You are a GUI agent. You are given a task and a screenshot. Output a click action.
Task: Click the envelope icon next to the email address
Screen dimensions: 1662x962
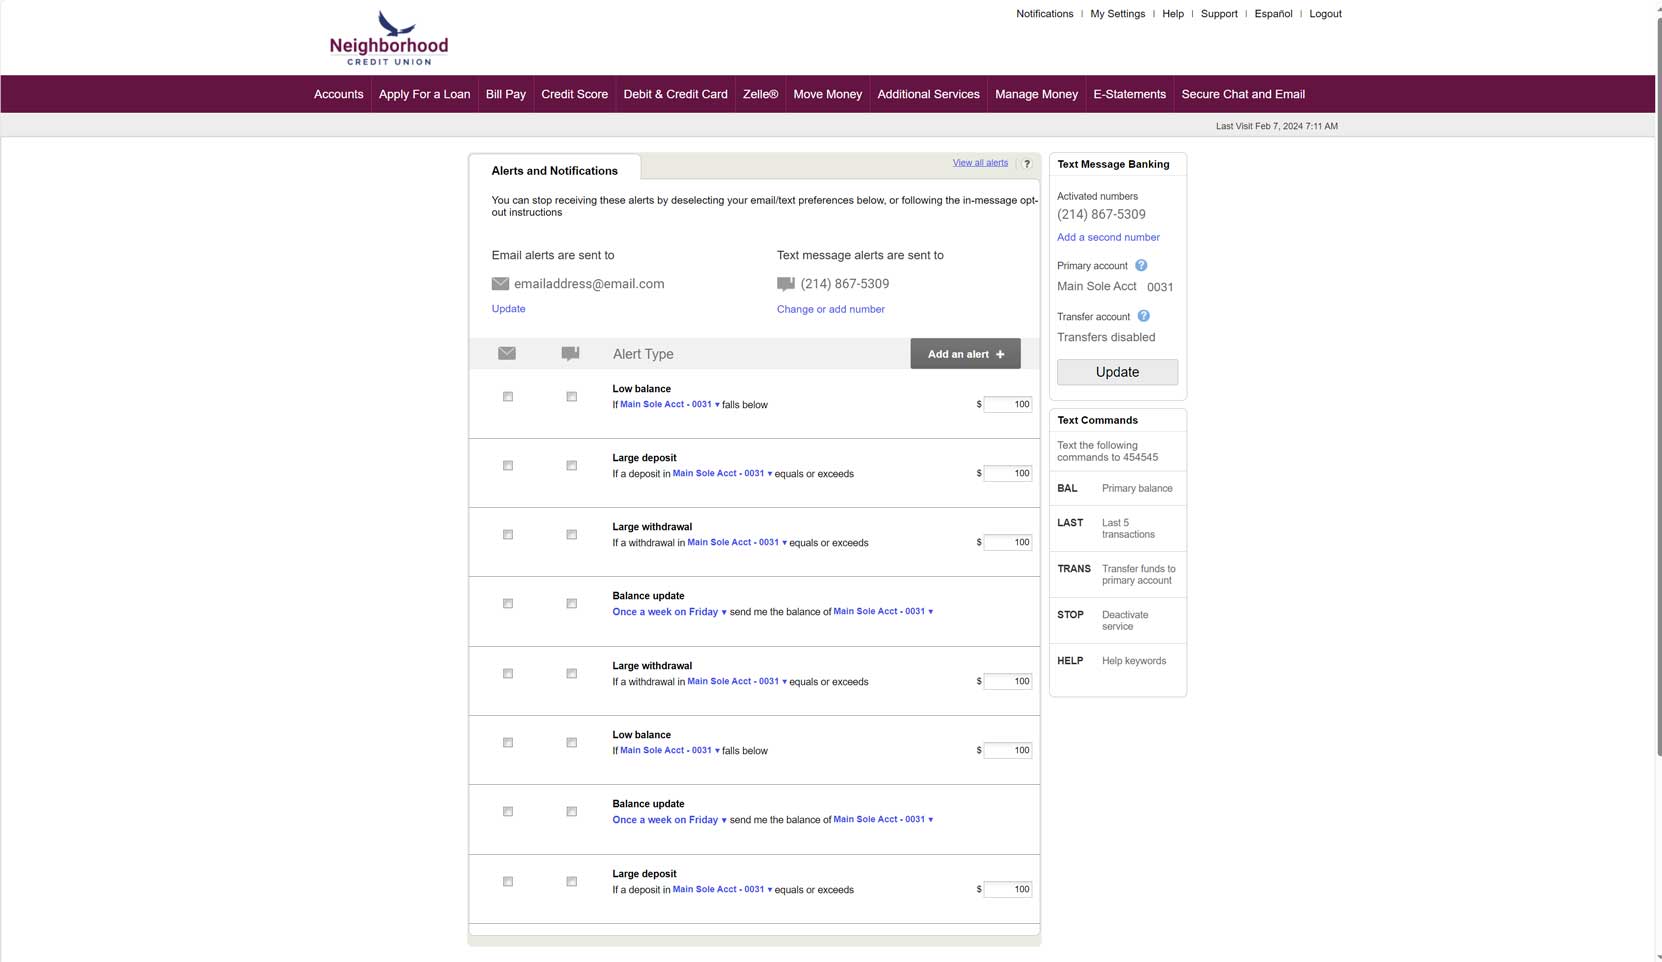point(500,284)
